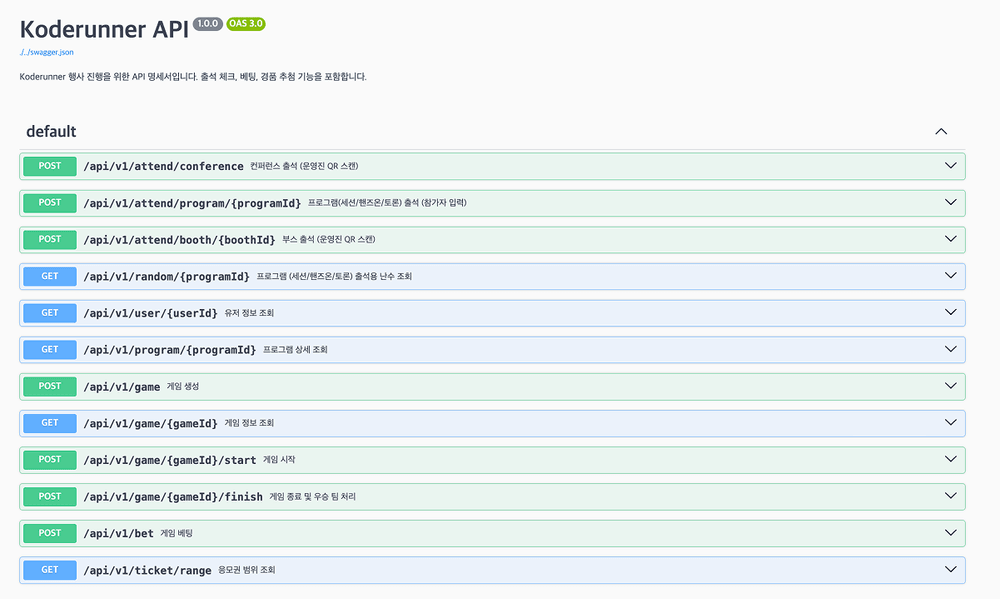Expand chevron on game/{gameId} GET row
Image resolution: width=1000 pixels, height=599 pixels.
click(951, 423)
